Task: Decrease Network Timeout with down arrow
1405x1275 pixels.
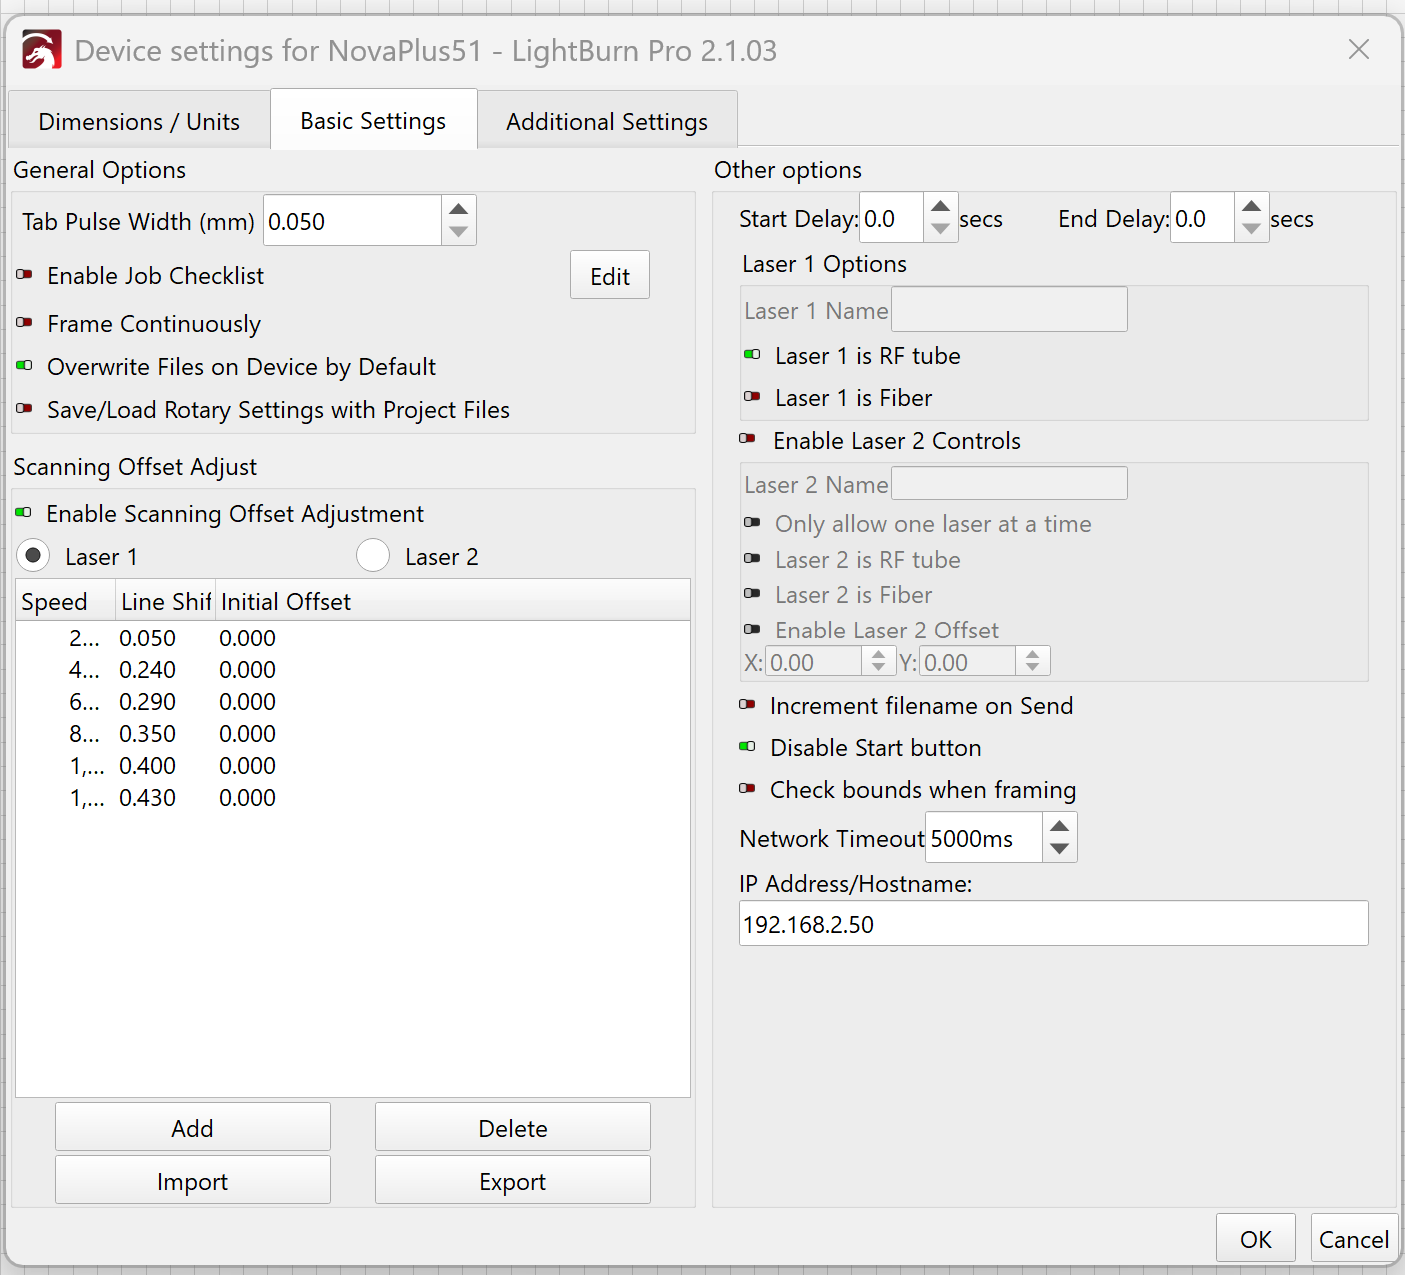Action: click(1060, 849)
